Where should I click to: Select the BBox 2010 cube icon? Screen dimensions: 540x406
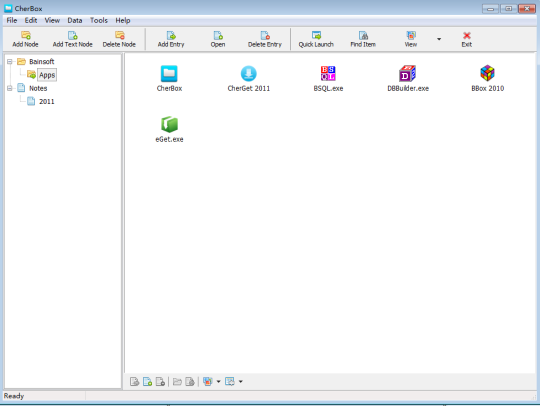click(487, 73)
